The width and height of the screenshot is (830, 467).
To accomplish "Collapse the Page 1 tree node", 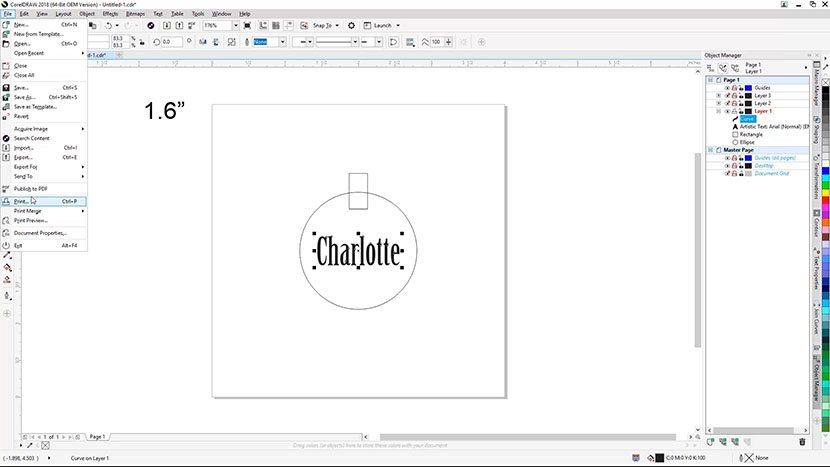I will [x=711, y=80].
